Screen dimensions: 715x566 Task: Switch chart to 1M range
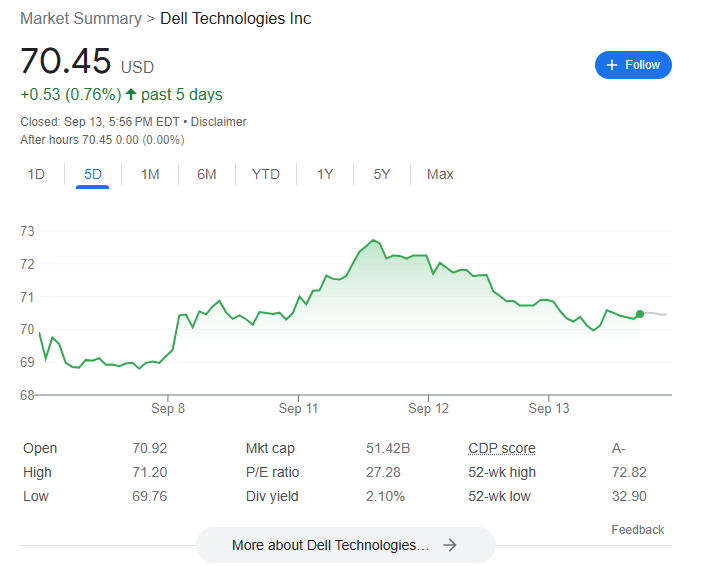click(x=150, y=174)
